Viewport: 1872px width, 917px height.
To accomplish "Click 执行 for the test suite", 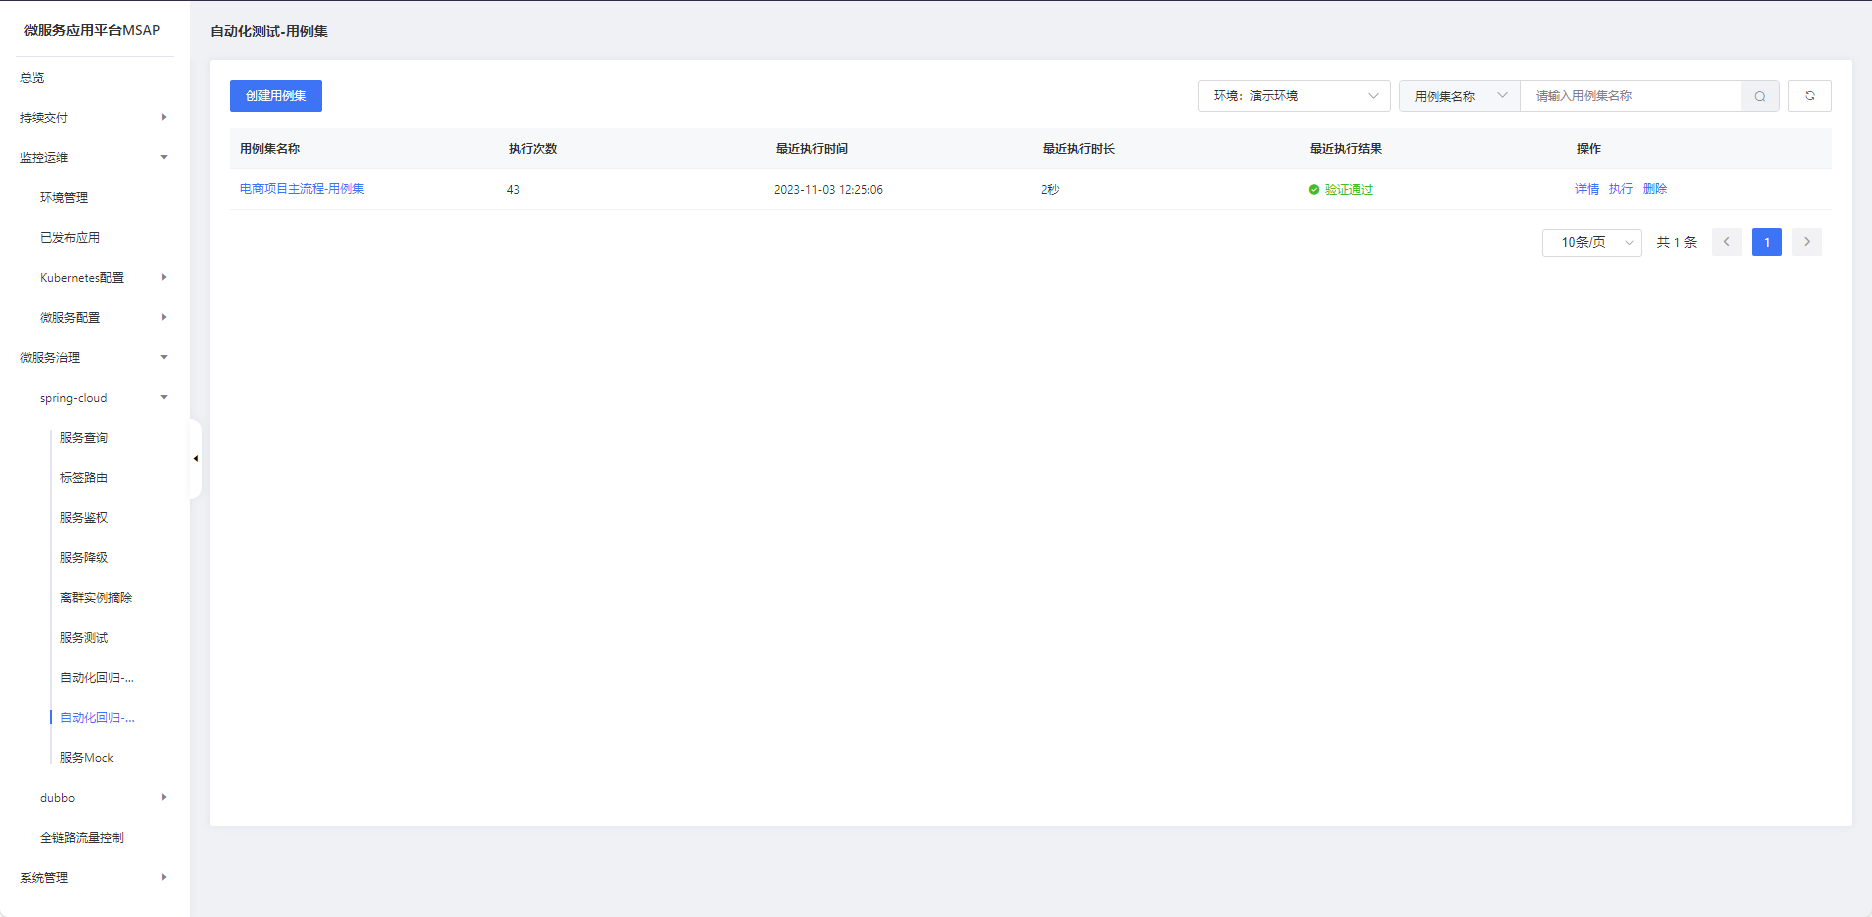I will pyautogui.click(x=1620, y=189).
